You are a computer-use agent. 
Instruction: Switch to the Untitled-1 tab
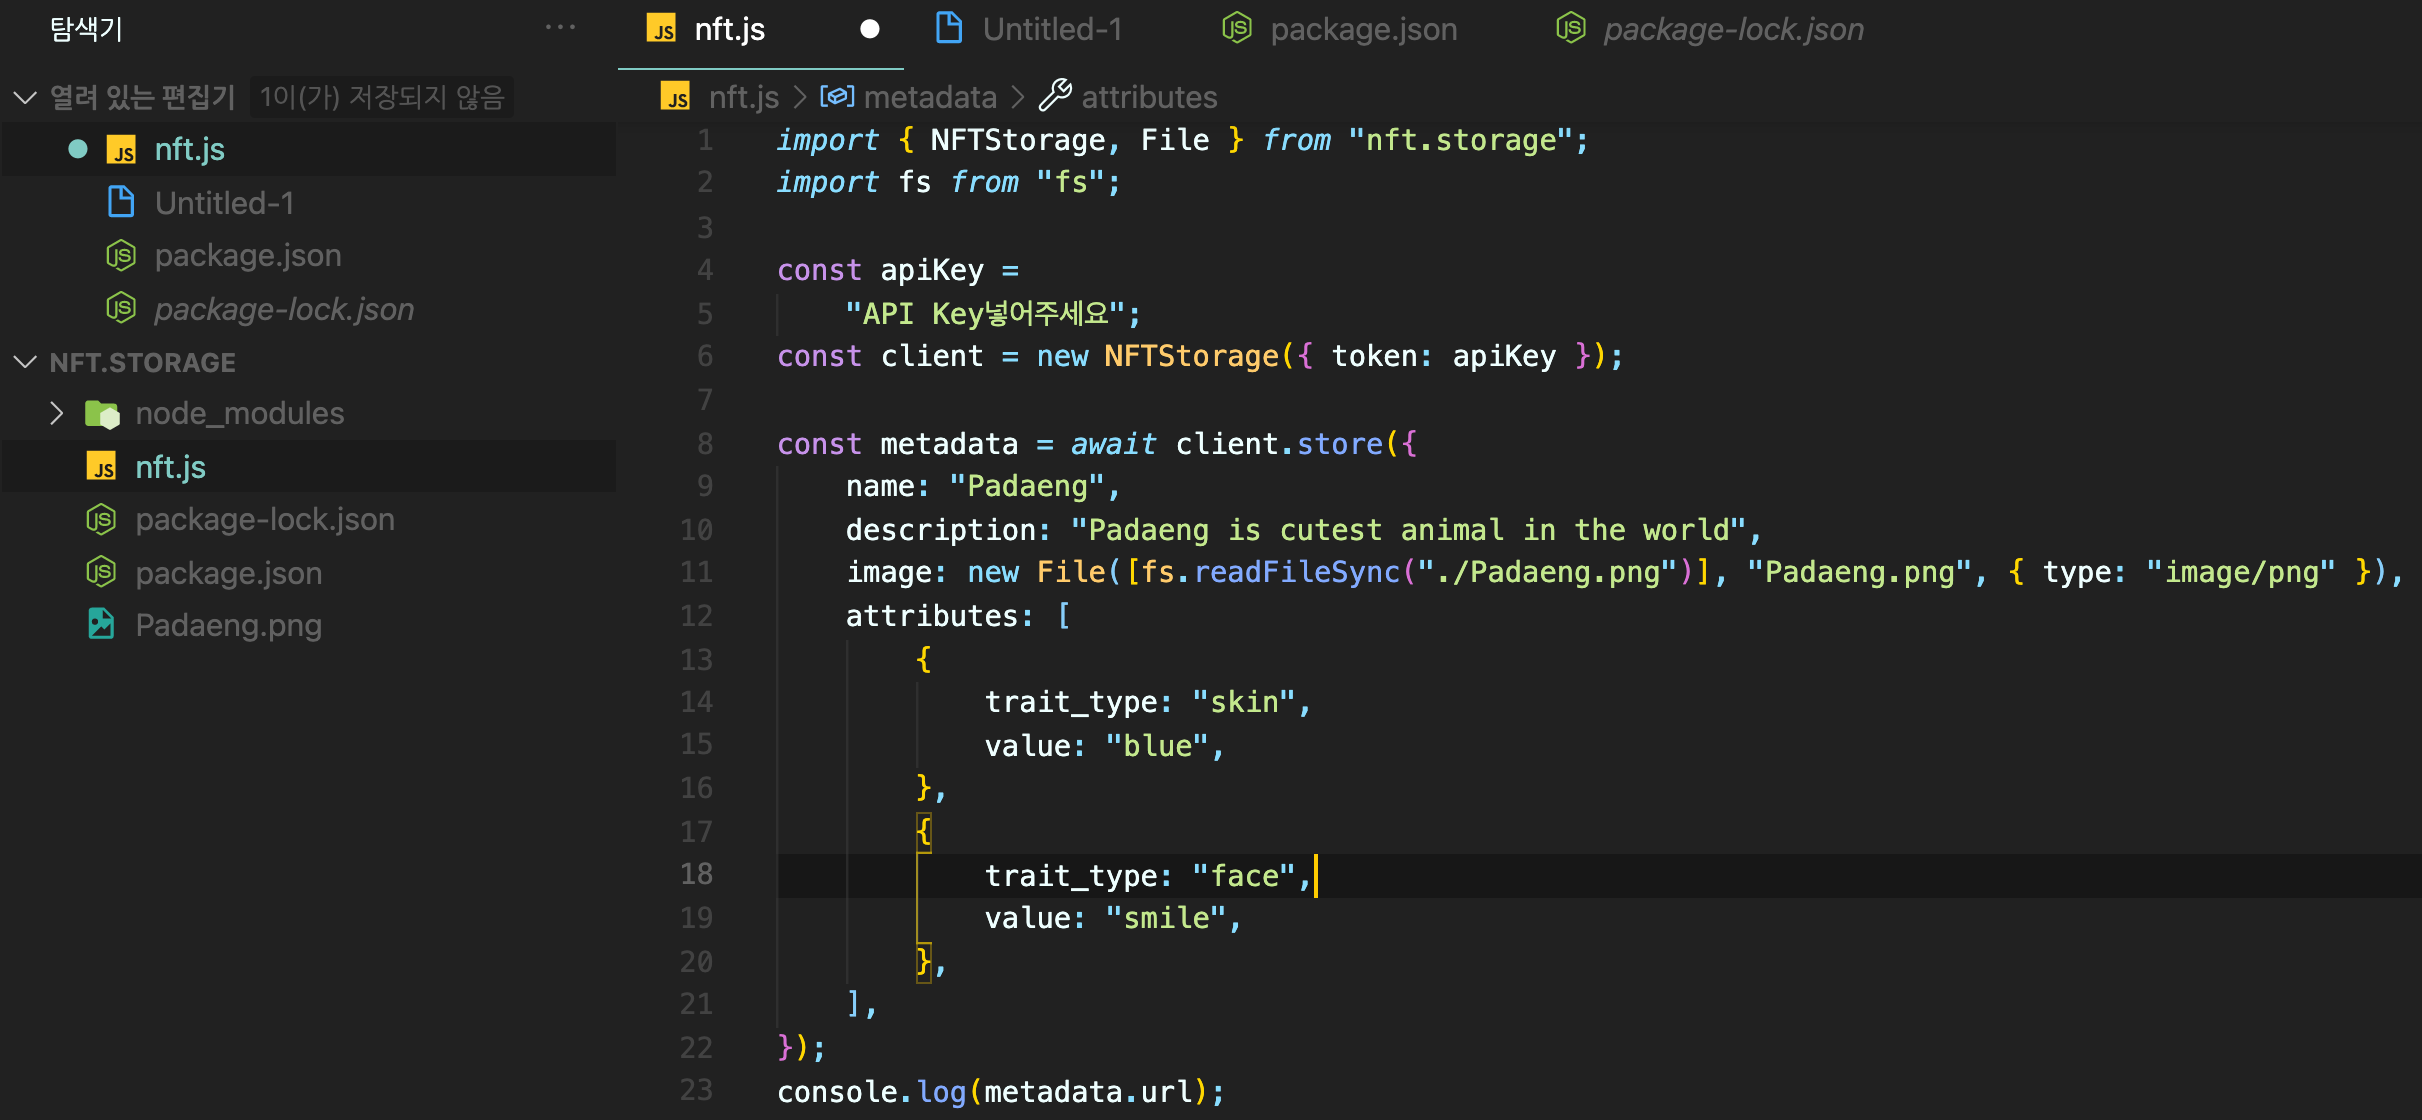click(1051, 29)
